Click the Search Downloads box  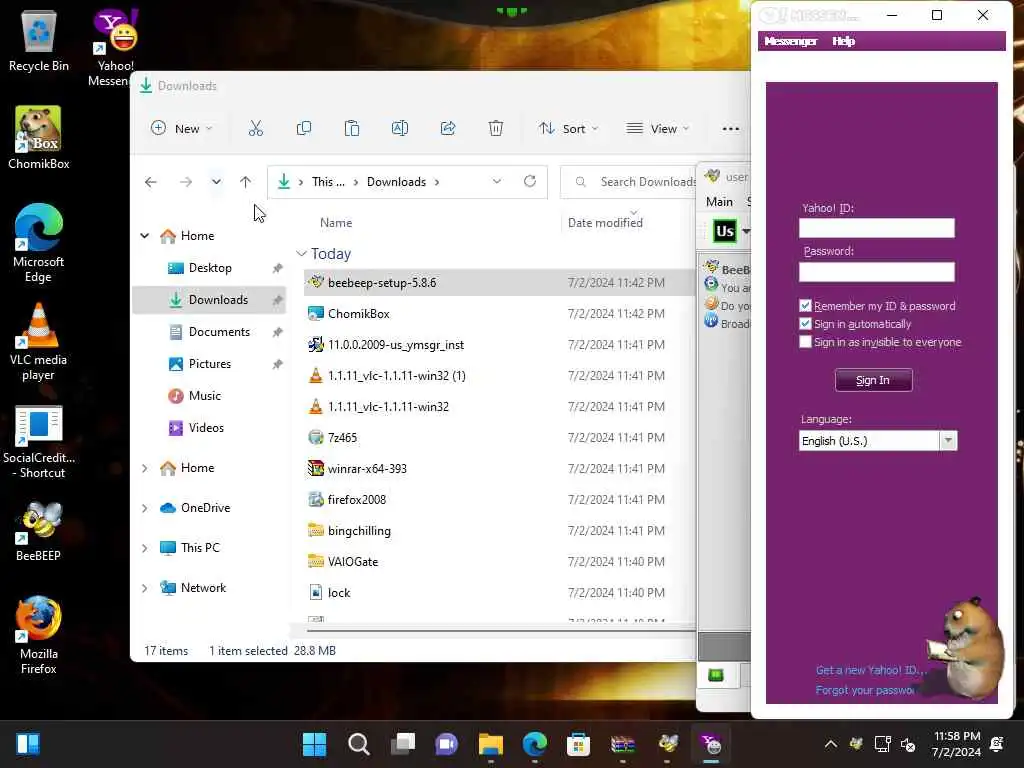click(629, 182)
